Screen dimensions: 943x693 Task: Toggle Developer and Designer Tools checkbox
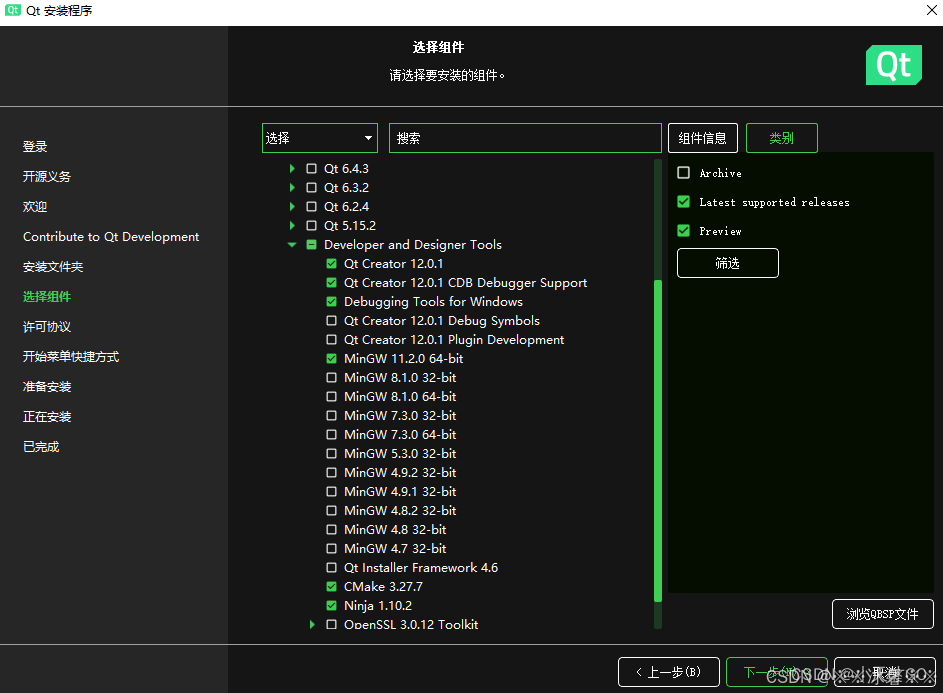point(312,245)
